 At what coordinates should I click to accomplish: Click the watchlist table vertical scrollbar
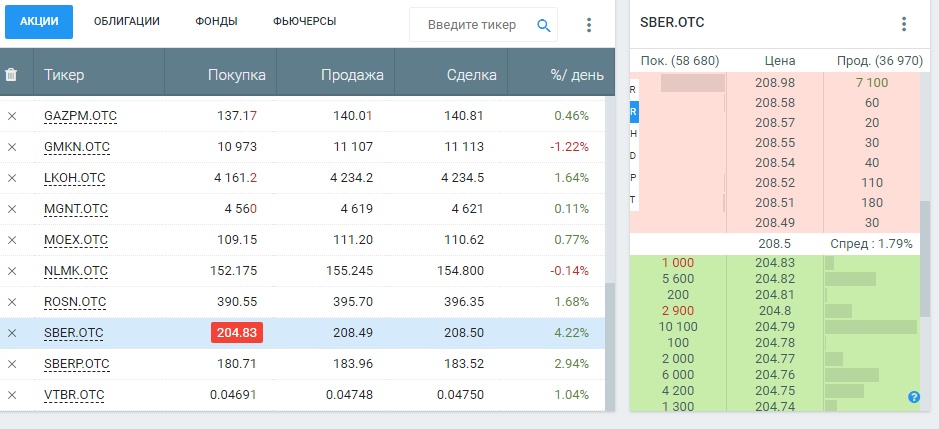pyautogui.click(x=610, y=346)
